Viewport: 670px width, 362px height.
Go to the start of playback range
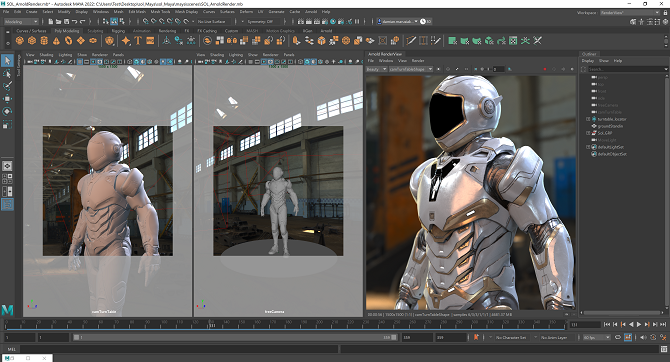607,325
